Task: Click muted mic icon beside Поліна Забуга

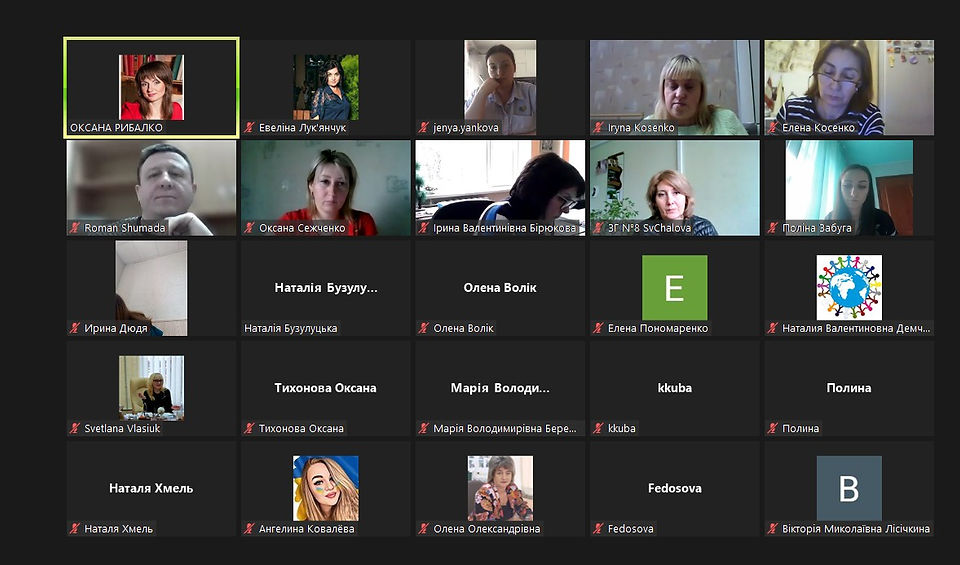Action: [773, 228]
